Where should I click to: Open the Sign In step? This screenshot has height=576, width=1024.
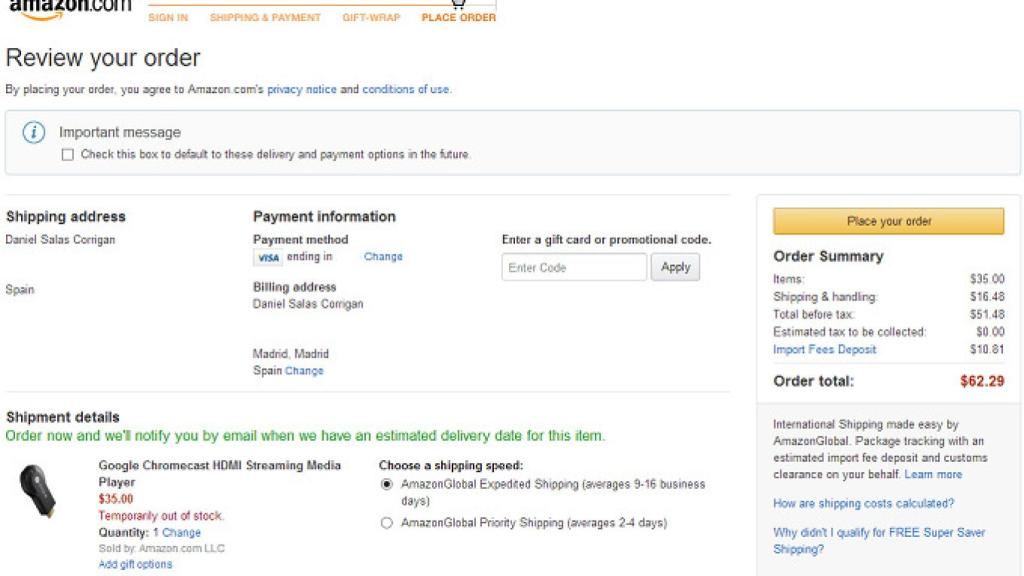click(x=168, y=18)
